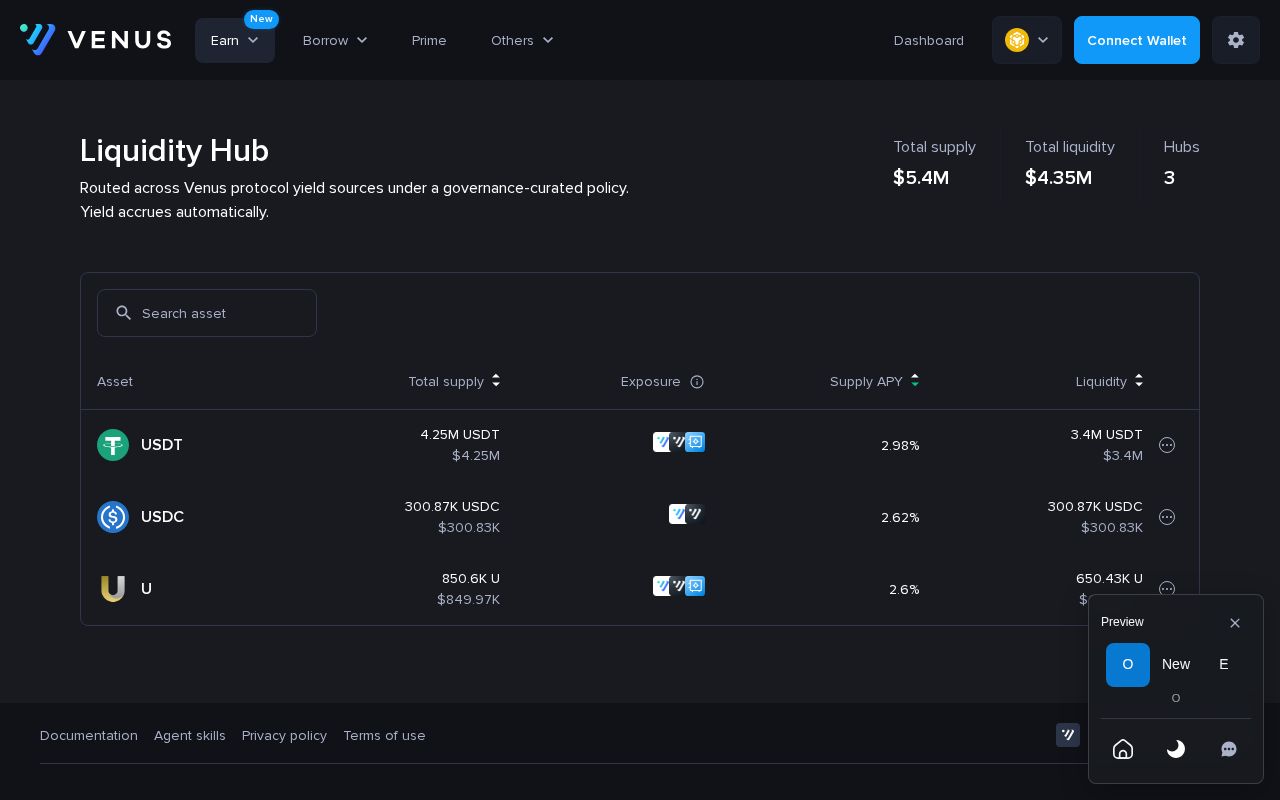Image resolution: width=1280 pixels, height=800 pixels.
Task: Select the E option in Preview
Action: coord(1224,665)
